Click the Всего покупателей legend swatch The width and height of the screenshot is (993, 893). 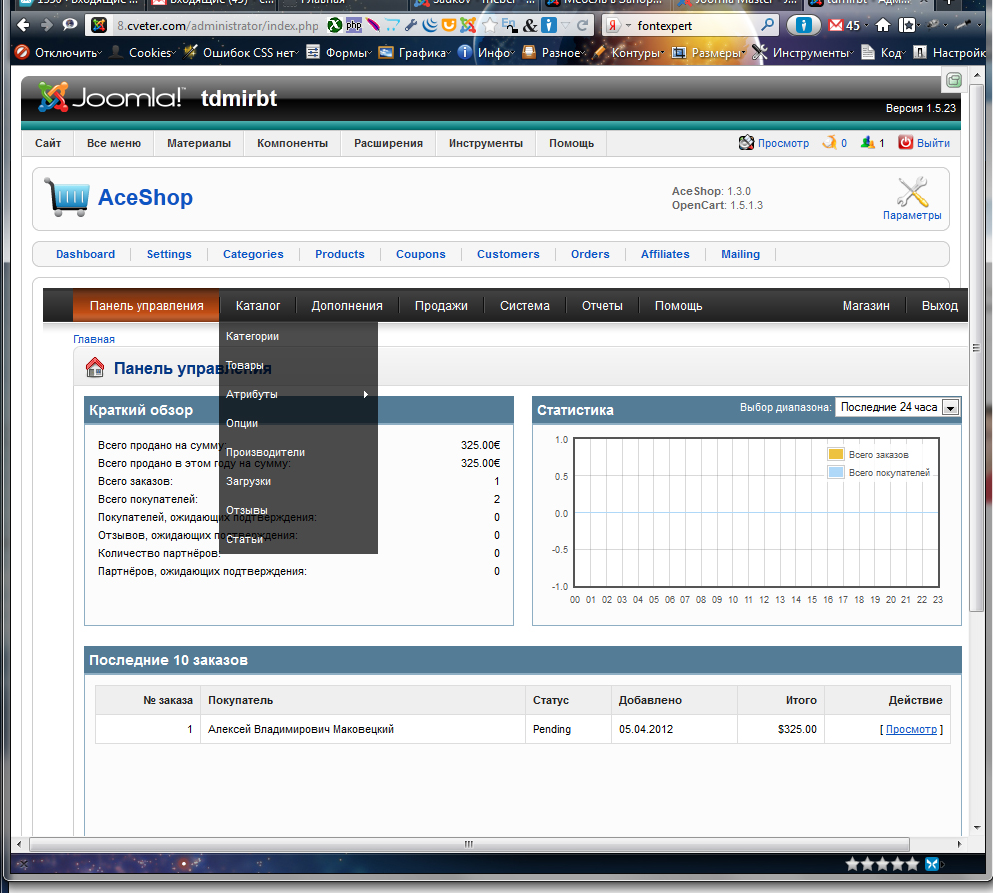[836, 472]
